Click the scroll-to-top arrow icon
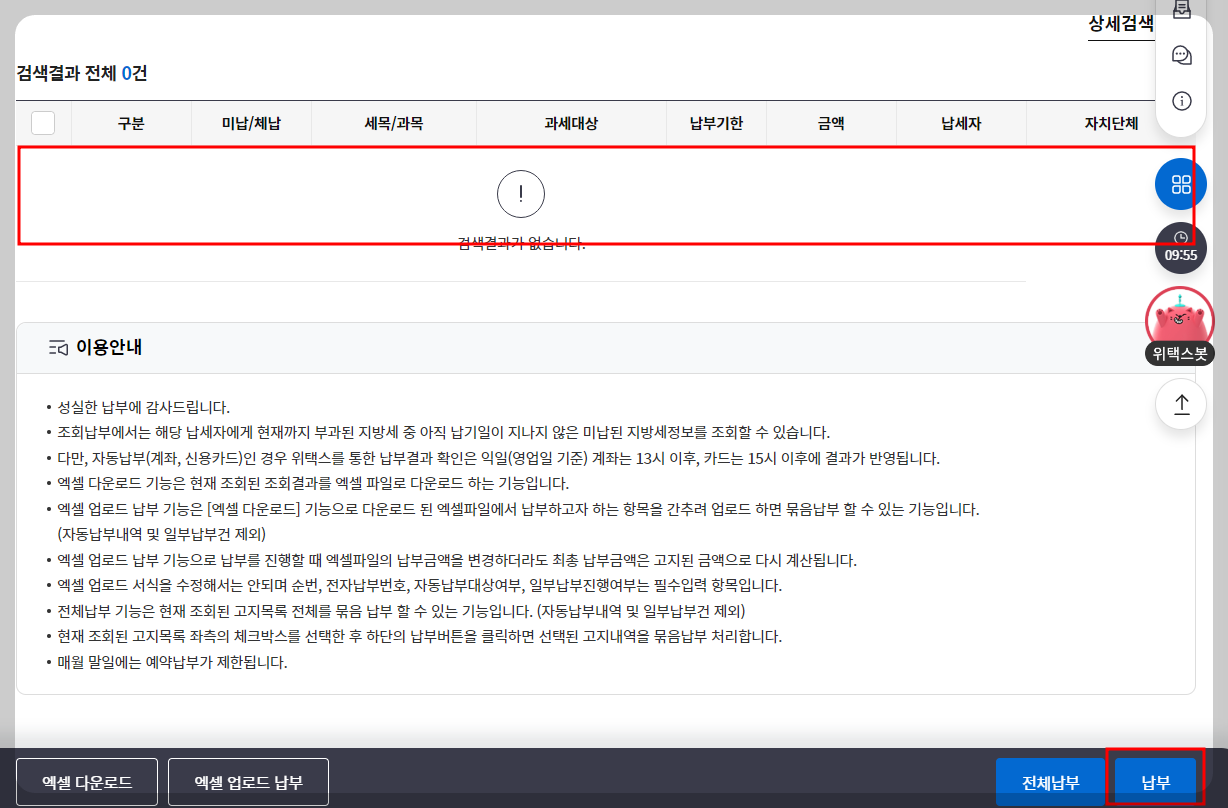Image resolution: width=1228 pixels, height=808 pixels. click(x=1181, y=403)
